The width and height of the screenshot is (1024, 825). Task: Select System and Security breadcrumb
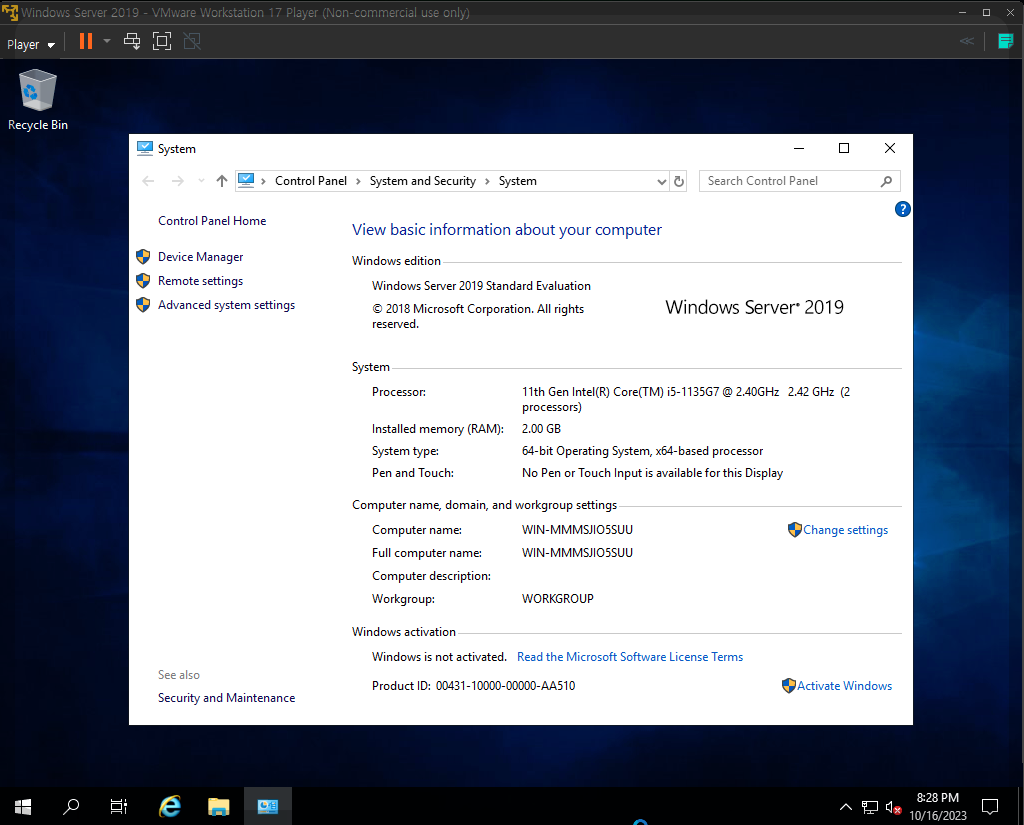tap(423, 181)
